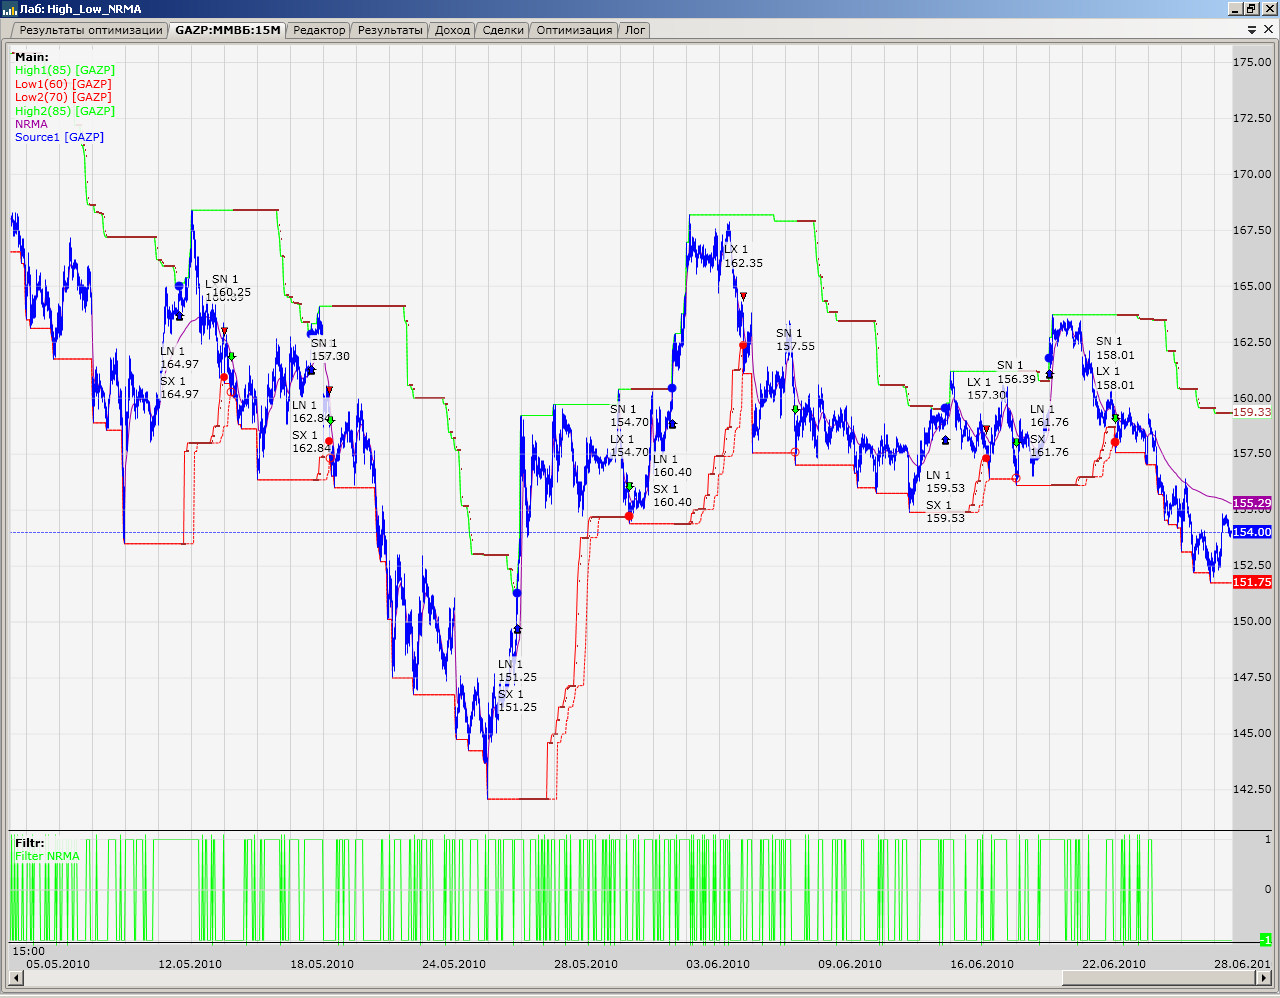The height and width of the screenshot is (998, 1280).
Task: Click the High_Low_NRMA app icon in title bar
Action: coord(10,9)
